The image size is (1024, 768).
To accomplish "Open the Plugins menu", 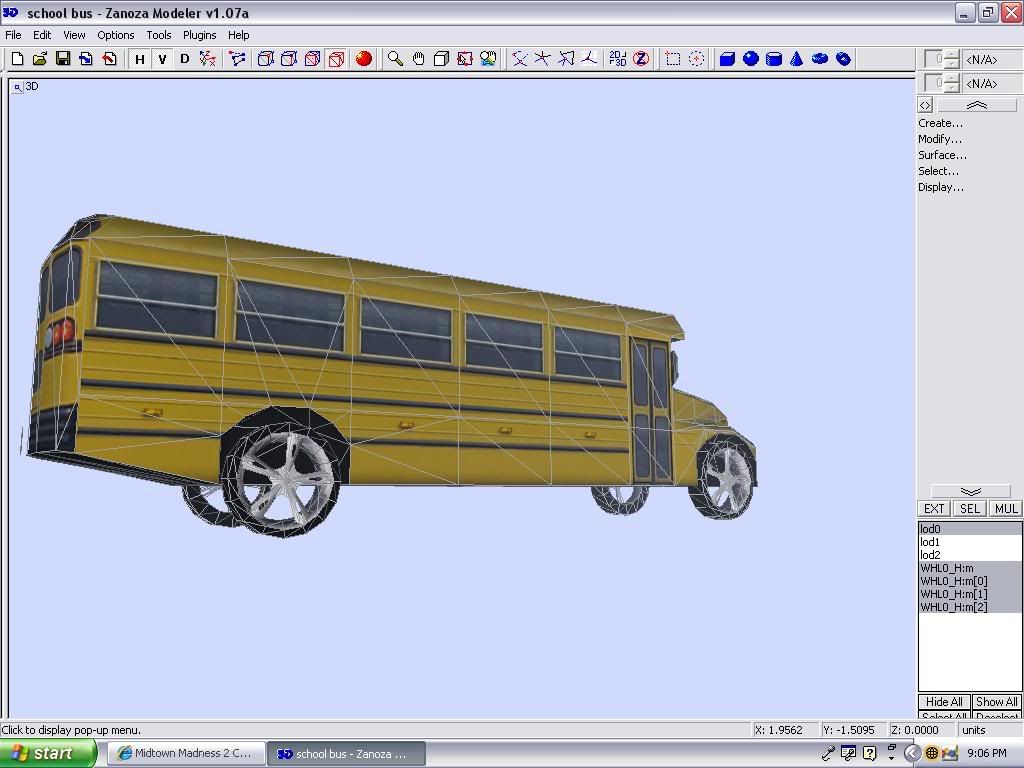I will pyautogui.click(x=199, y=35).
